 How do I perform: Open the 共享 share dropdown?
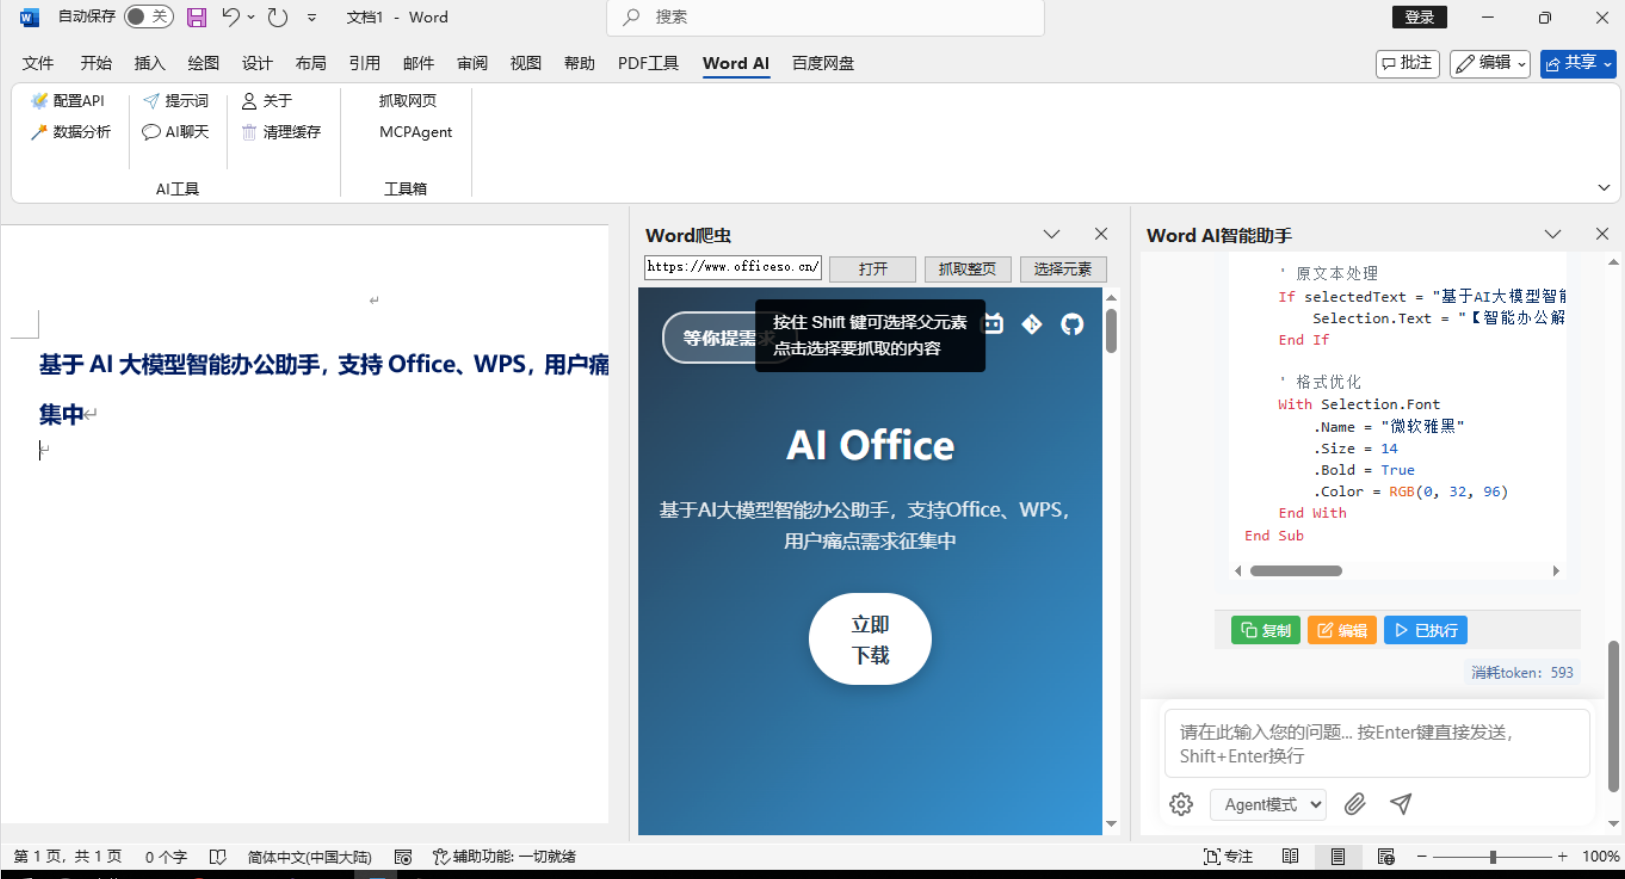(x=1578, y=64)
